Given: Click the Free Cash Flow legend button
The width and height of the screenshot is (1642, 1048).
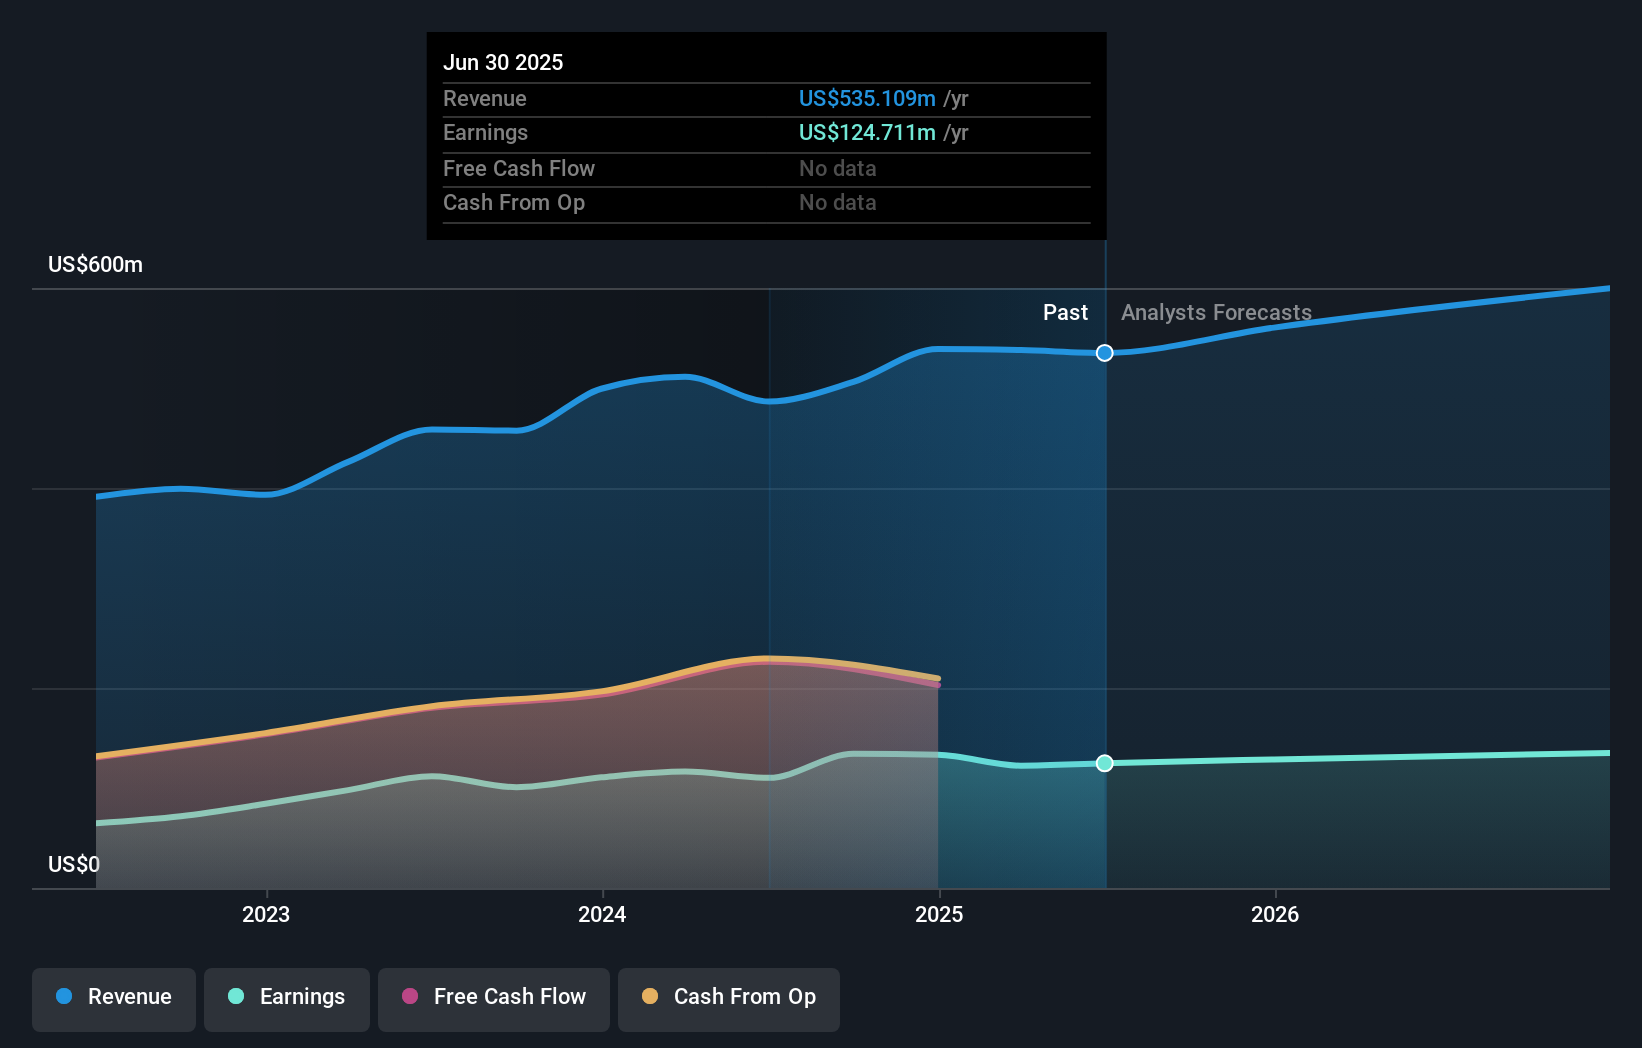Looking at the screenshot, I should (x=494, y=999).
